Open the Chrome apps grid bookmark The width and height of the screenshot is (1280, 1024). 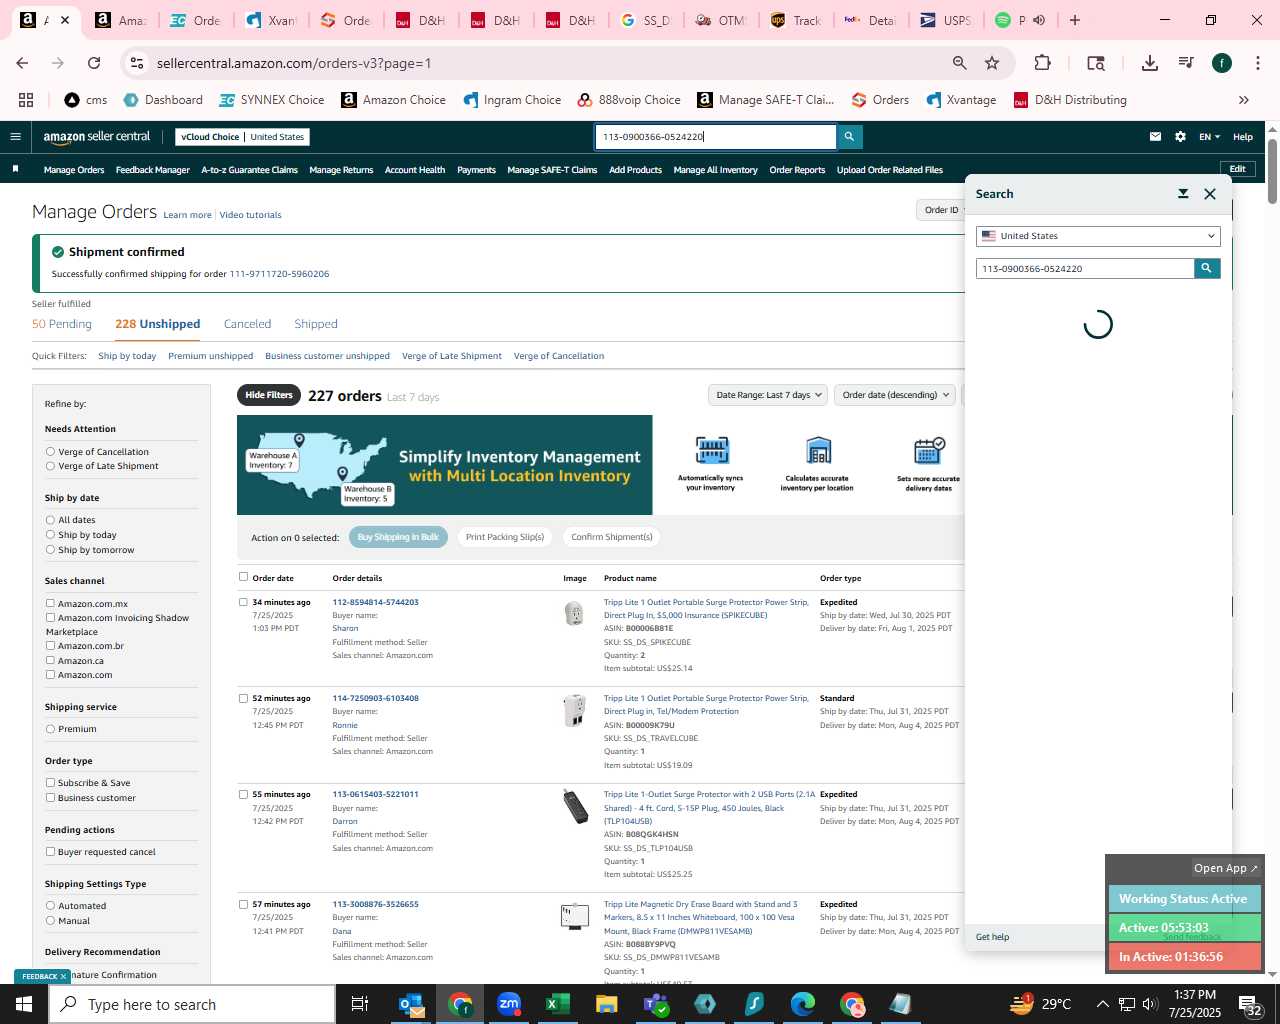click(x=26, y=100)
